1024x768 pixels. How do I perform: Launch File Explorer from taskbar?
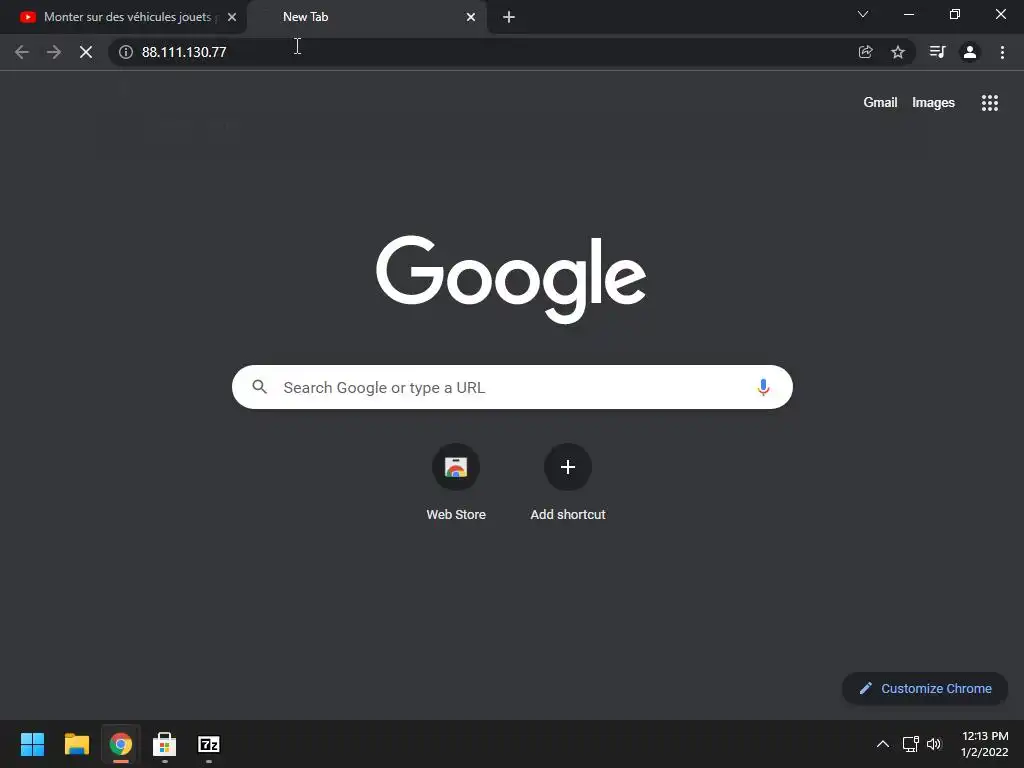[76, 744]
